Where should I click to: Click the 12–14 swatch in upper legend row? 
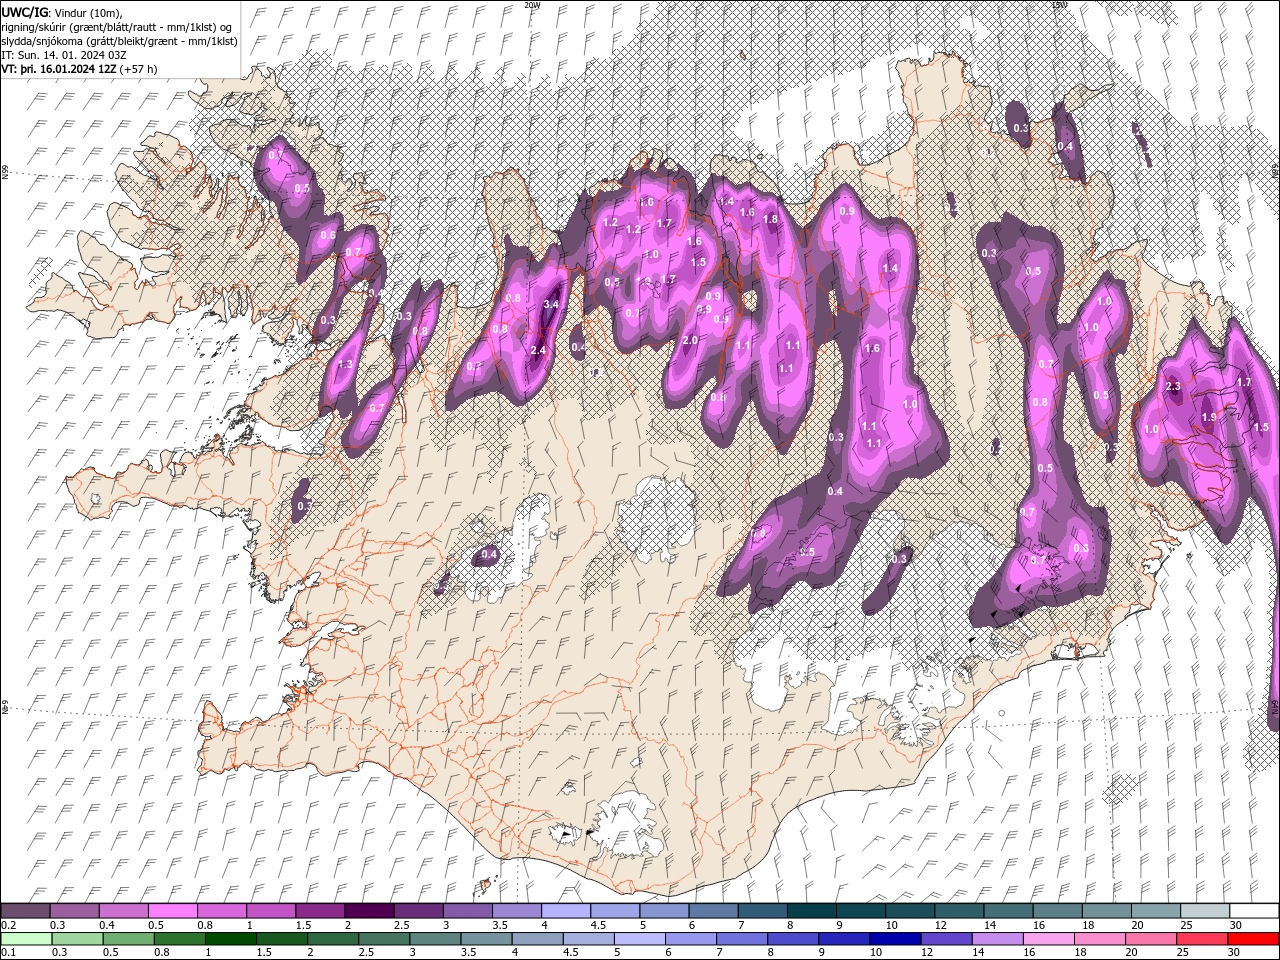(x=958, y=911)
